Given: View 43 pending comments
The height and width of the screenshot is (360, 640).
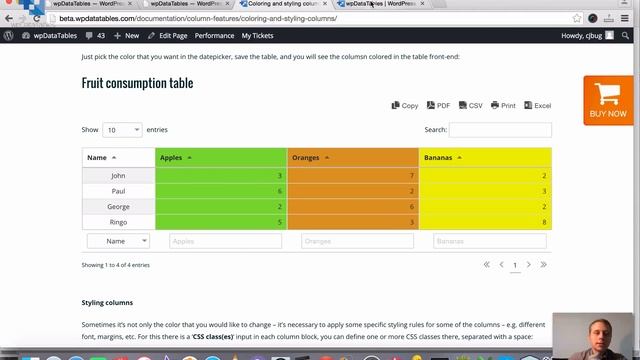Looking at the screenshot, I should click(x=96, y=36).
